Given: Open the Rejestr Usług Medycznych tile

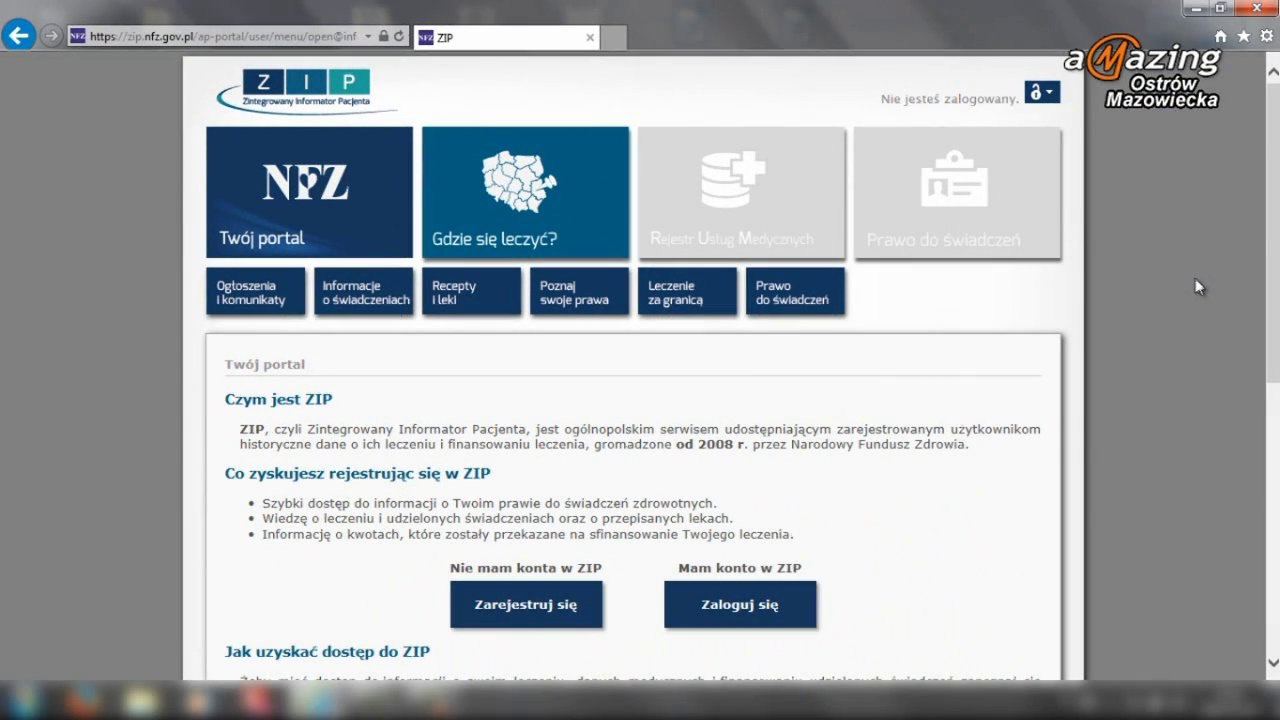Looking at the screenshot, I should (741, 192).
